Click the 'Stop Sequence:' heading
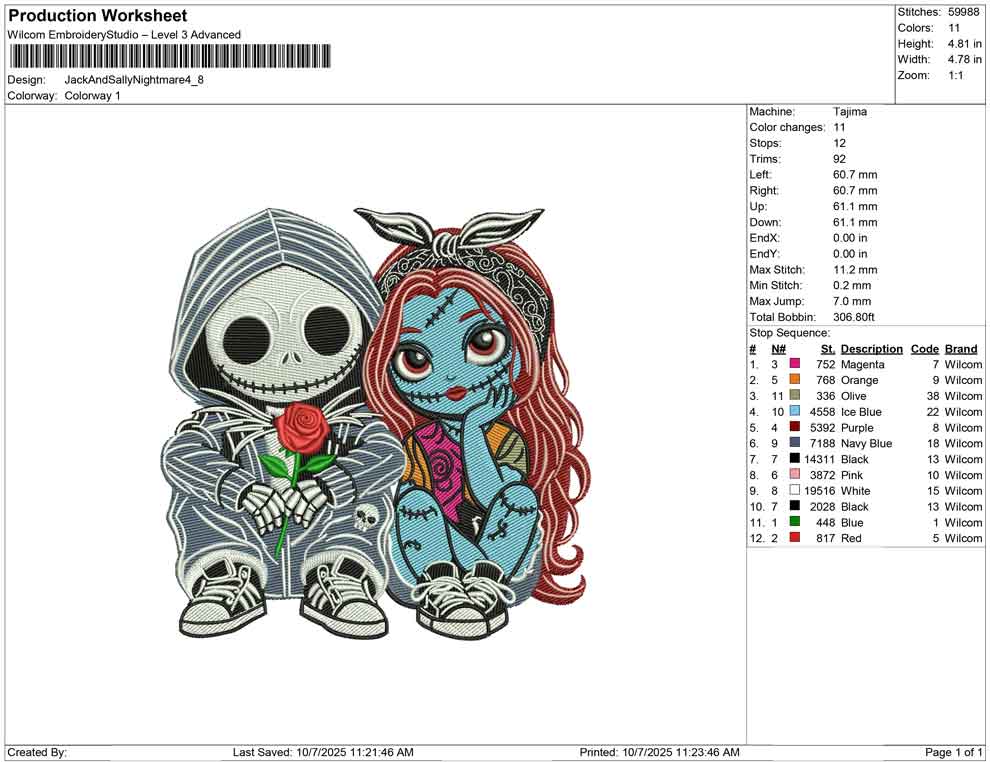The height and width of the screenshot is (762, 990). [789, 333]
